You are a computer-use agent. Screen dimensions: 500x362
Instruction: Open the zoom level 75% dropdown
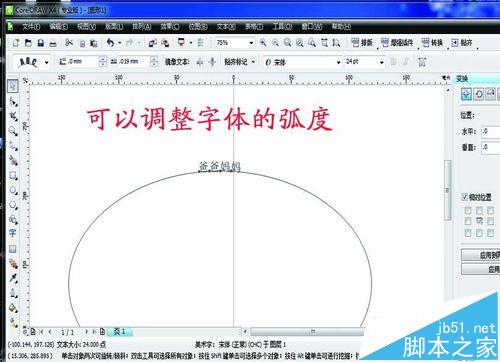point(251,43)
